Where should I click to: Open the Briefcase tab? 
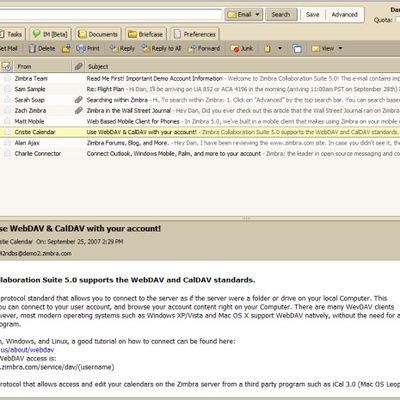coord(146,34)
